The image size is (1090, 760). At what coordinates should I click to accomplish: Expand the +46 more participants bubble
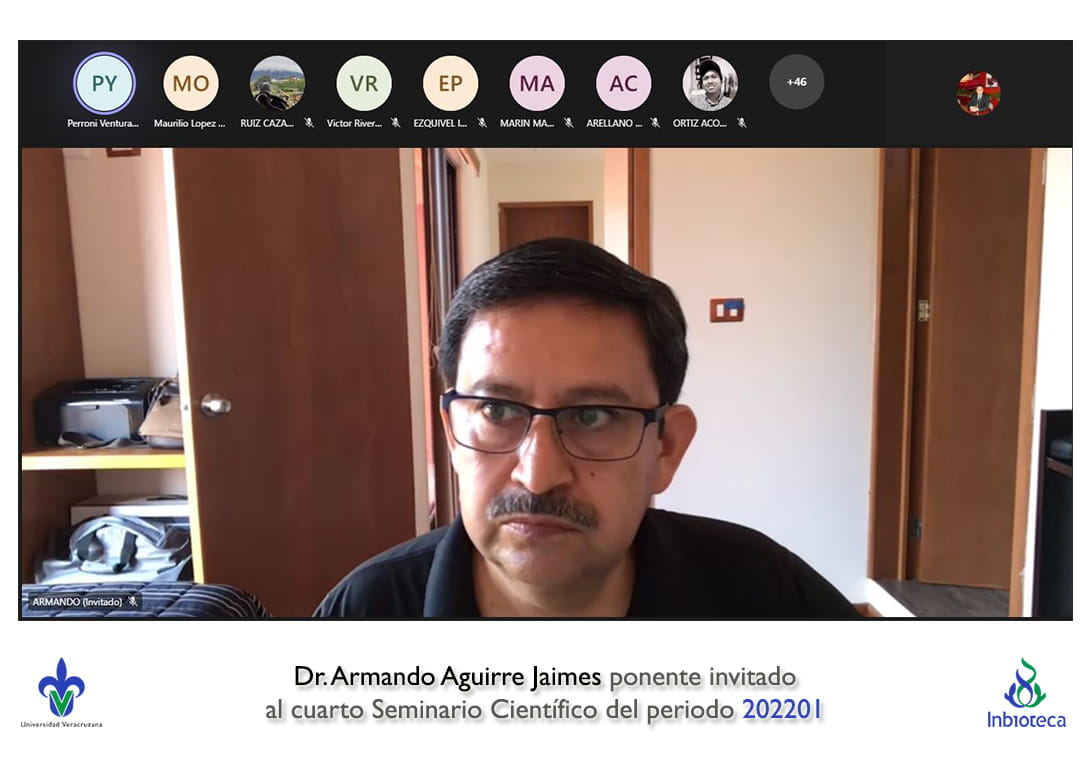[796, 82]
